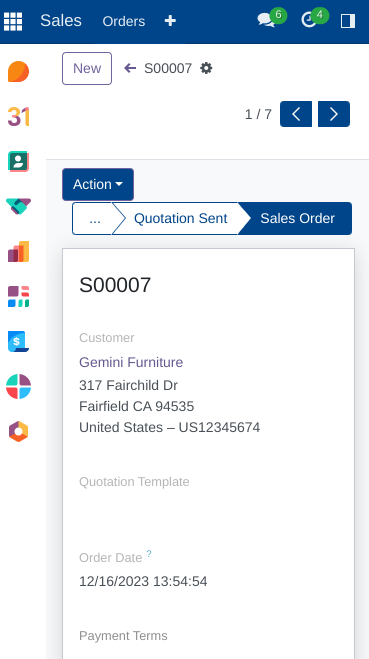This screenshot has width=369, height=659.
Task: Open the Invoicing app icon
Action: click(18, 341)
